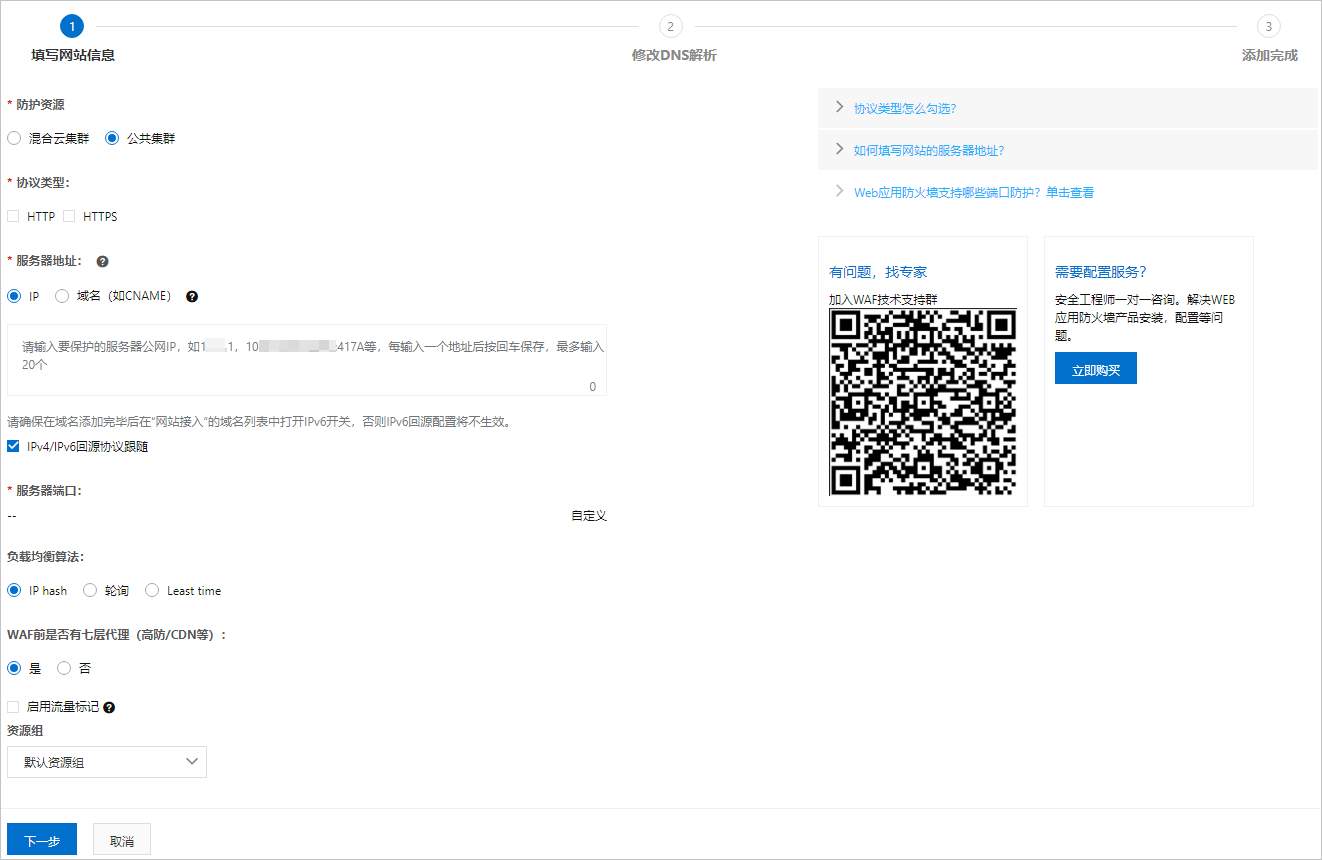This screenshot has height=860, width=1322.
Task: Click the WAF support group QR code
Action: (923, 402)
